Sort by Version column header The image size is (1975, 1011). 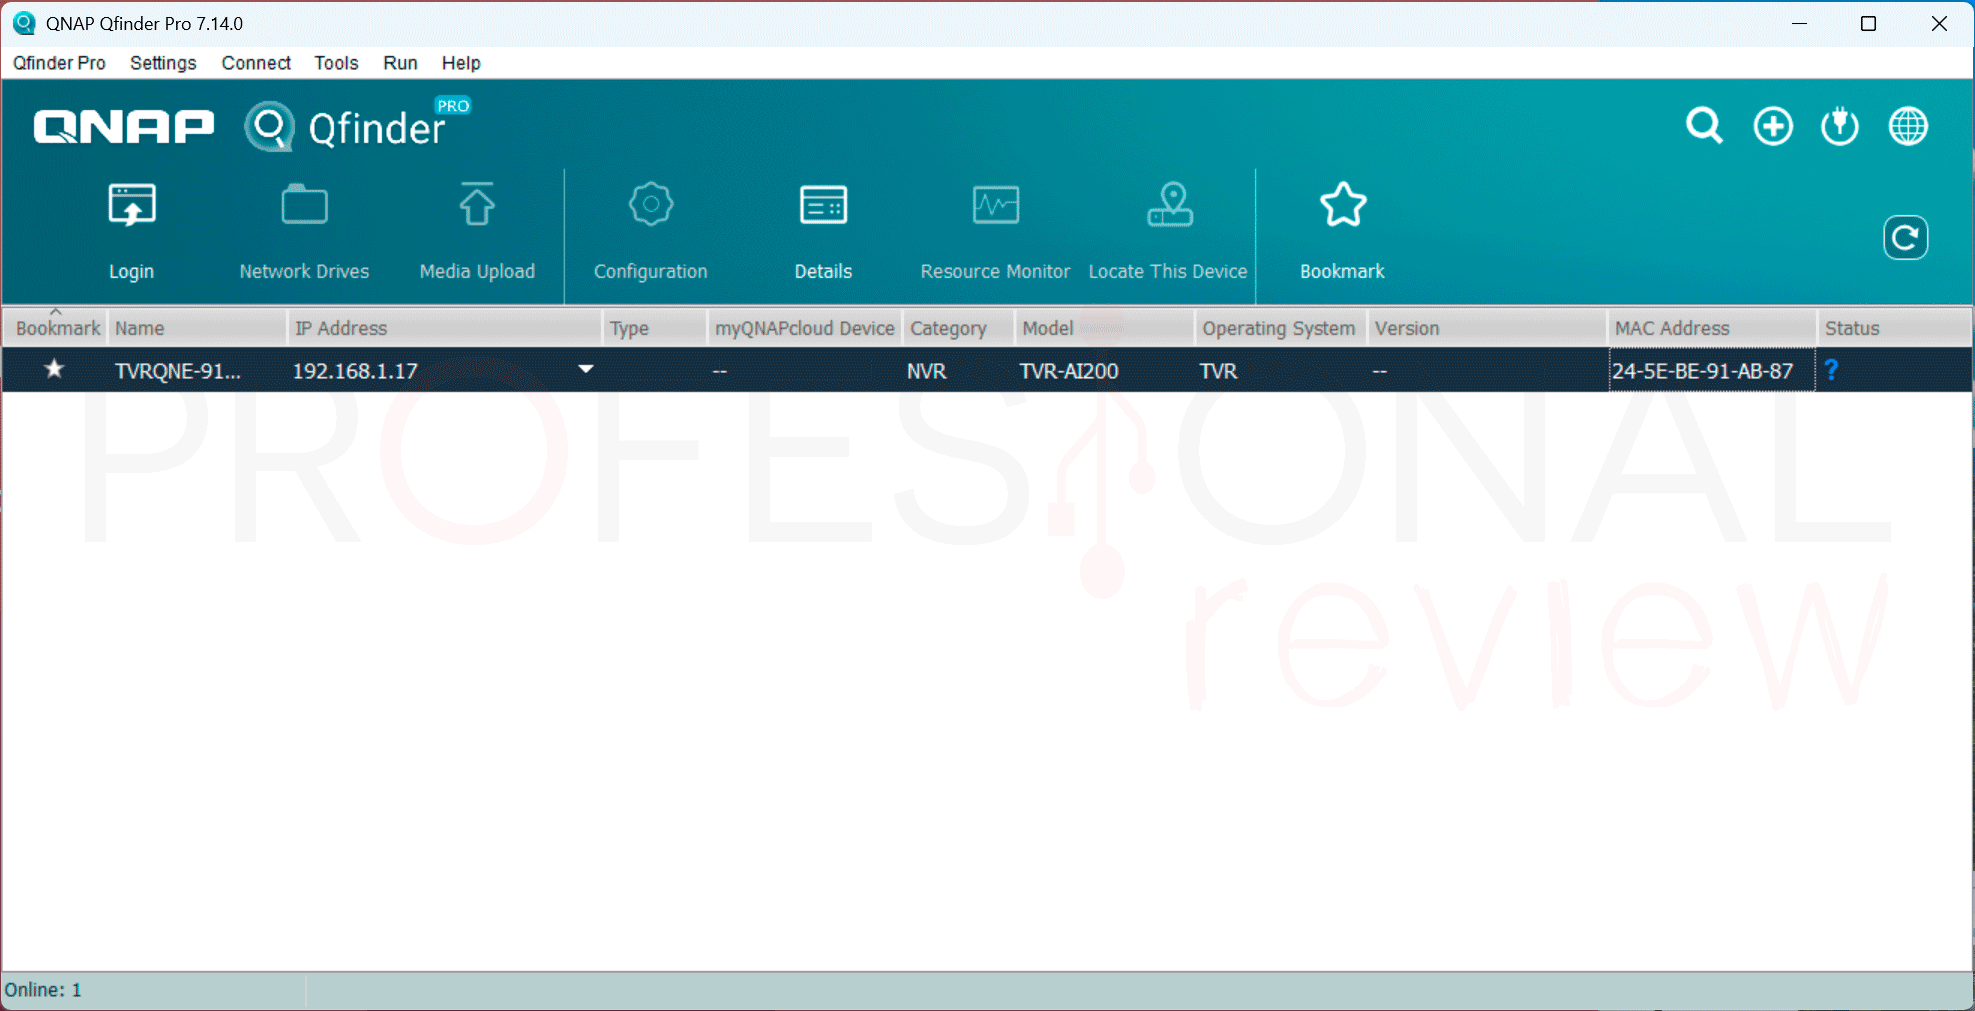coord(1487,328)
